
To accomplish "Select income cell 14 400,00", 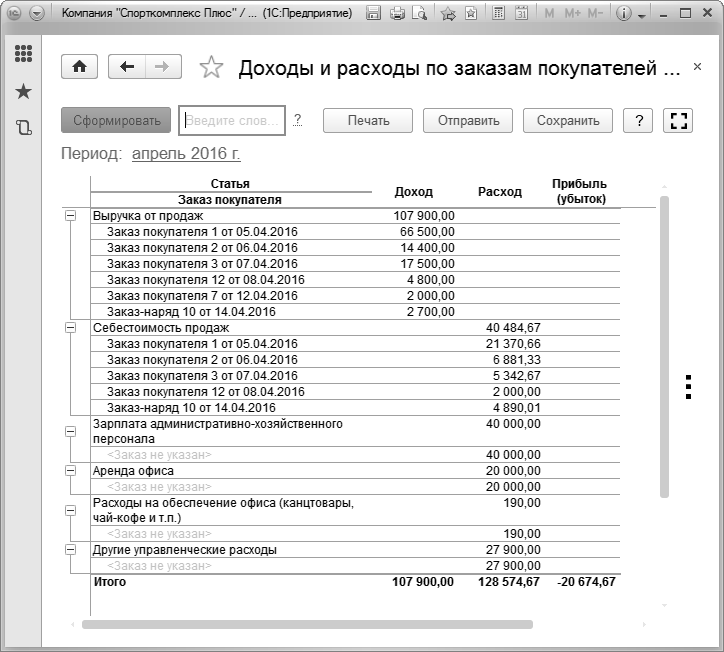I will pyautogui.click(x=427, y=248).
